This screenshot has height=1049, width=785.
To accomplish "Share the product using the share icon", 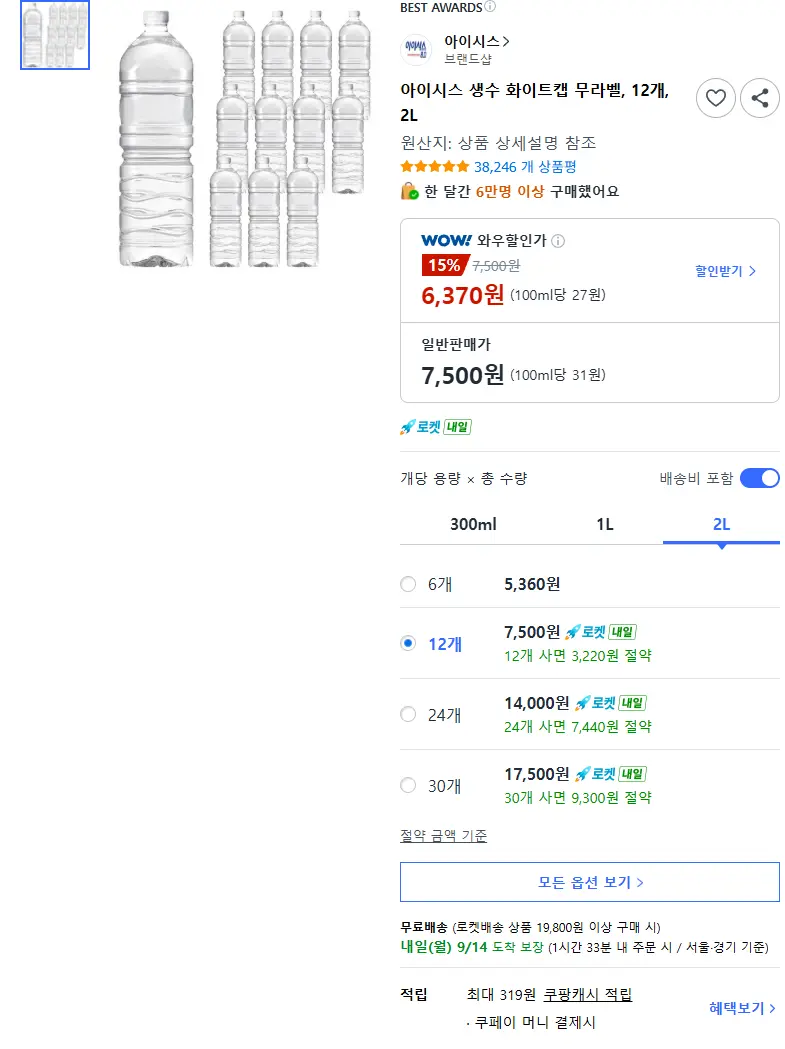I will click(x=760, y=98).
